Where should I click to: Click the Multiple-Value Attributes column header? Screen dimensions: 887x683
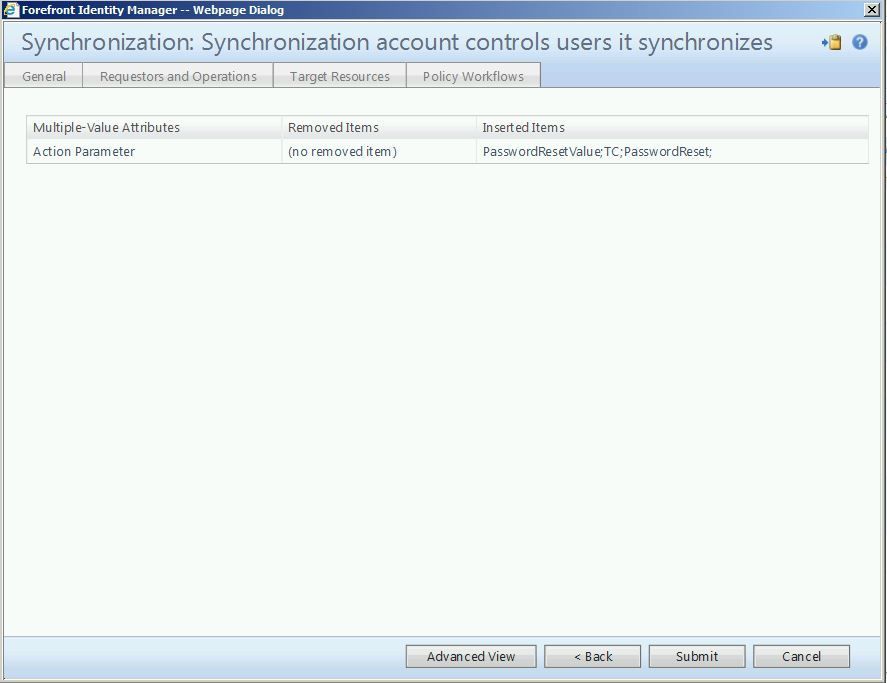coord(154,127)
